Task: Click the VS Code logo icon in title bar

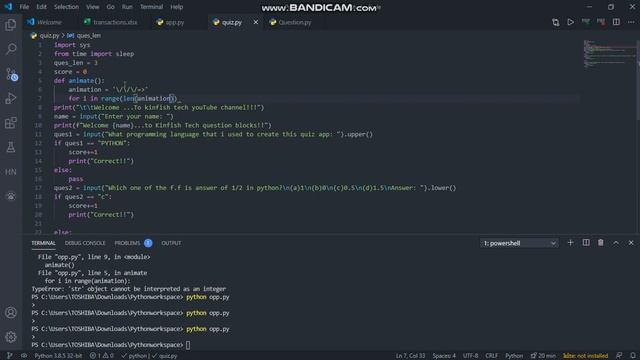Action: (8, 7)
